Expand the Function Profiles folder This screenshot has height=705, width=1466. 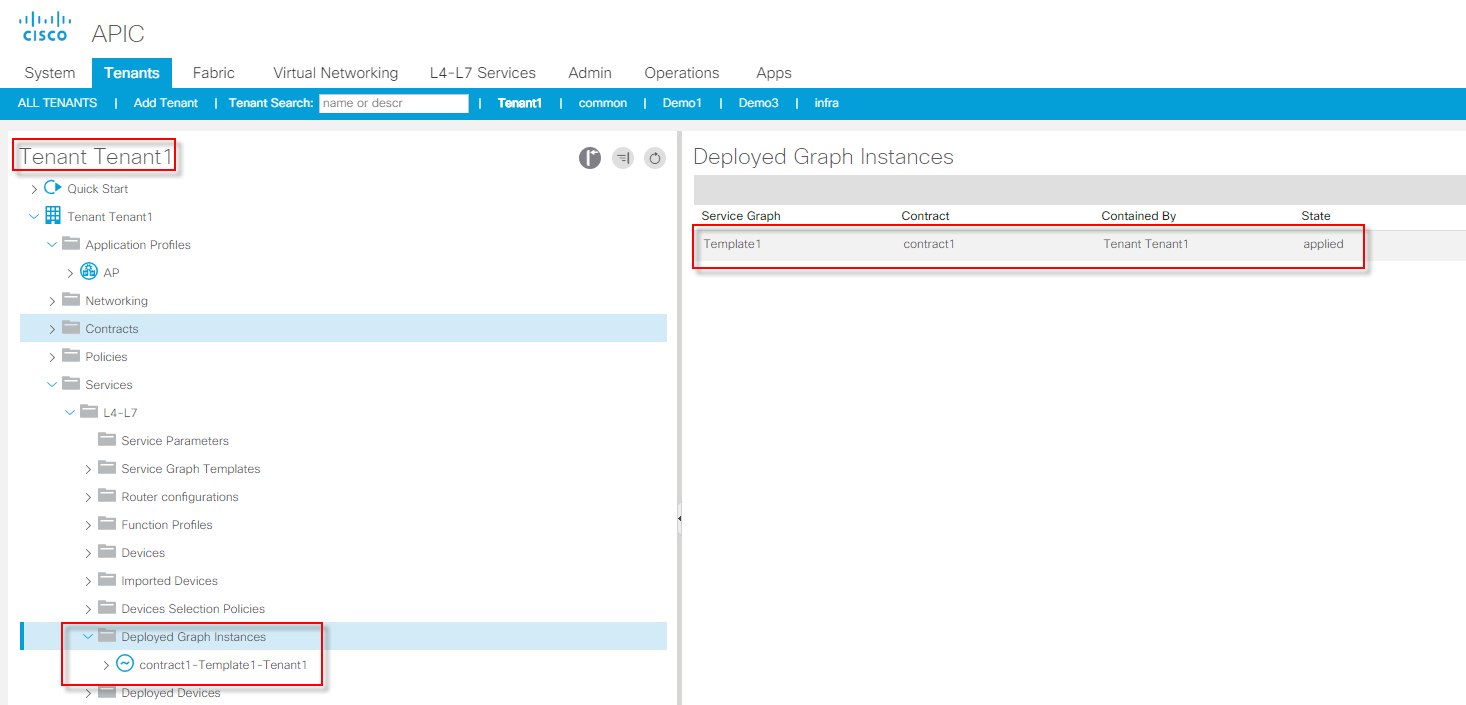[x=89, y=525]
